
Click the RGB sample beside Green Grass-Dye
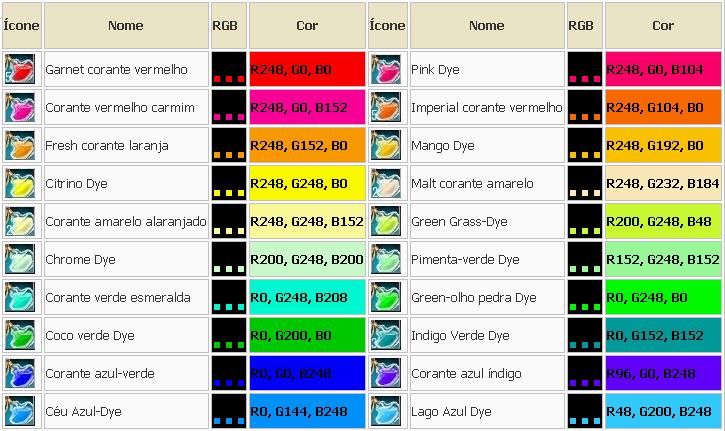(585, 221)
